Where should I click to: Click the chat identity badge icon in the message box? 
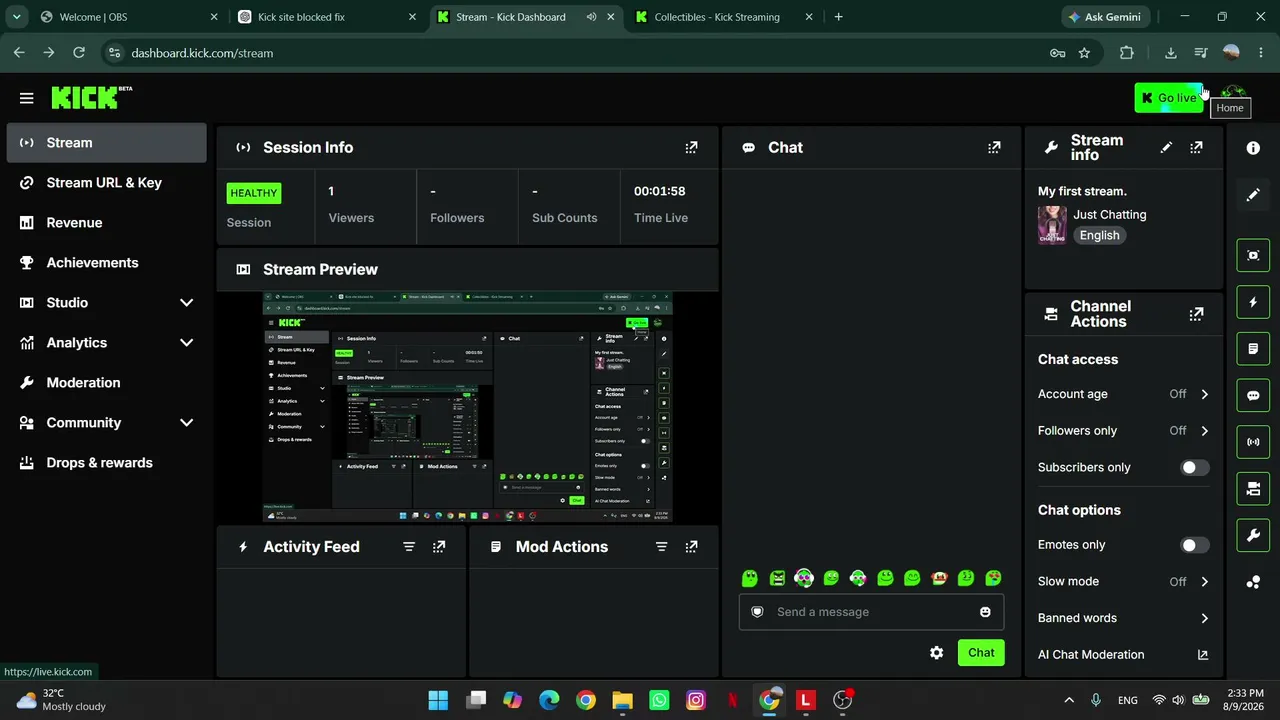(757, 612)
